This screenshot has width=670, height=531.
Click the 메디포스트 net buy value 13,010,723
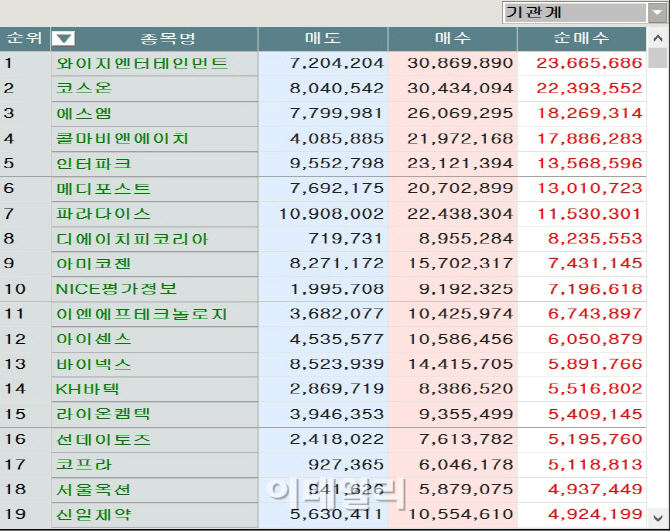point(589,188)
